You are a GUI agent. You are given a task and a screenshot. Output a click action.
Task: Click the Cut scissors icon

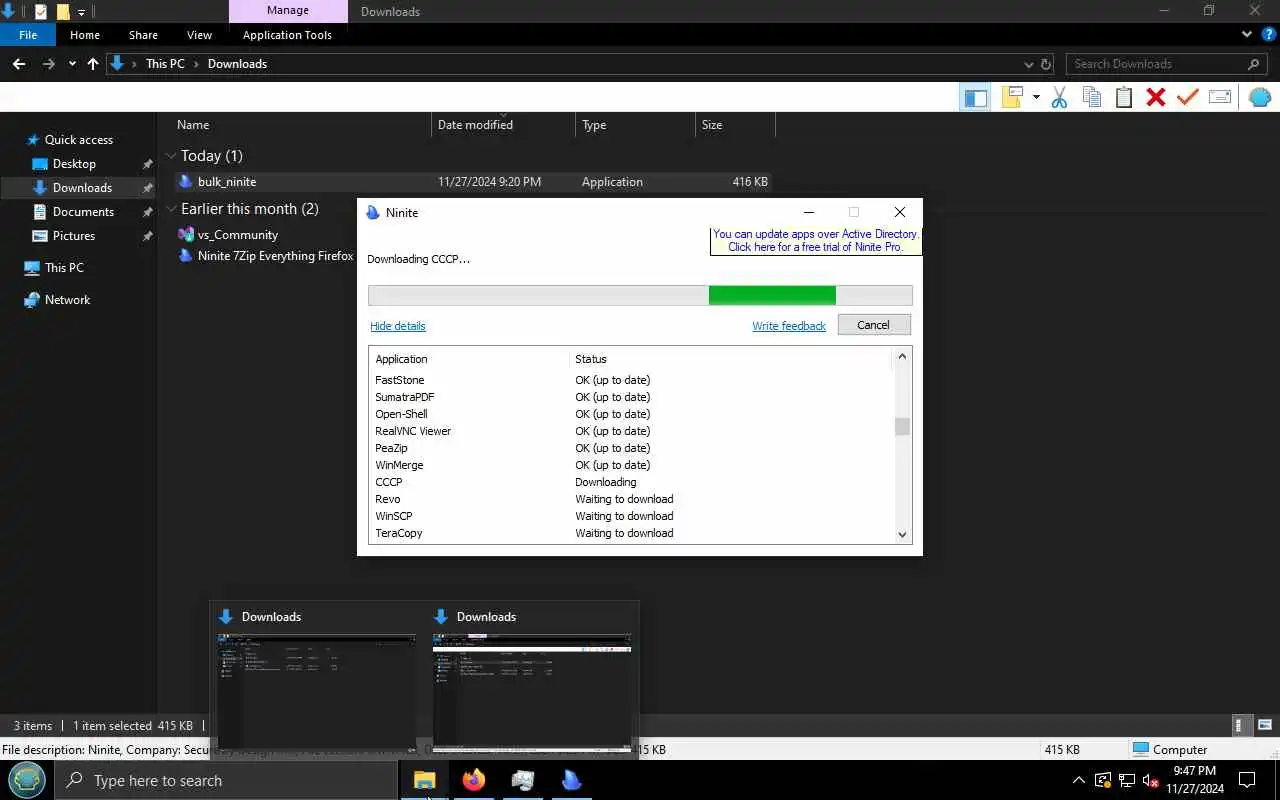[x=1060, y=97]
